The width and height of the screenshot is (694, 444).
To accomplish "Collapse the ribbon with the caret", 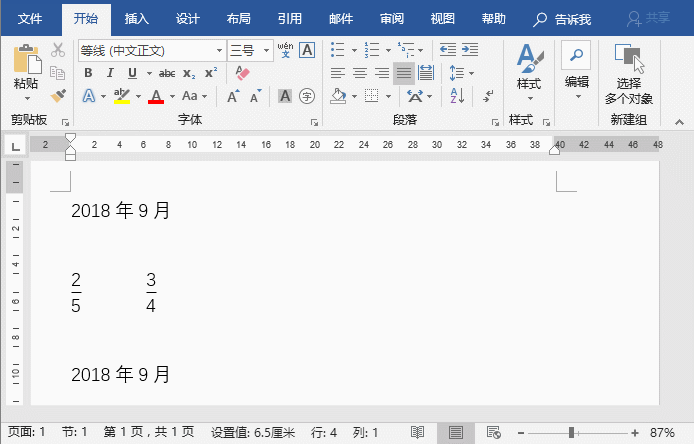I will [679, 122].
